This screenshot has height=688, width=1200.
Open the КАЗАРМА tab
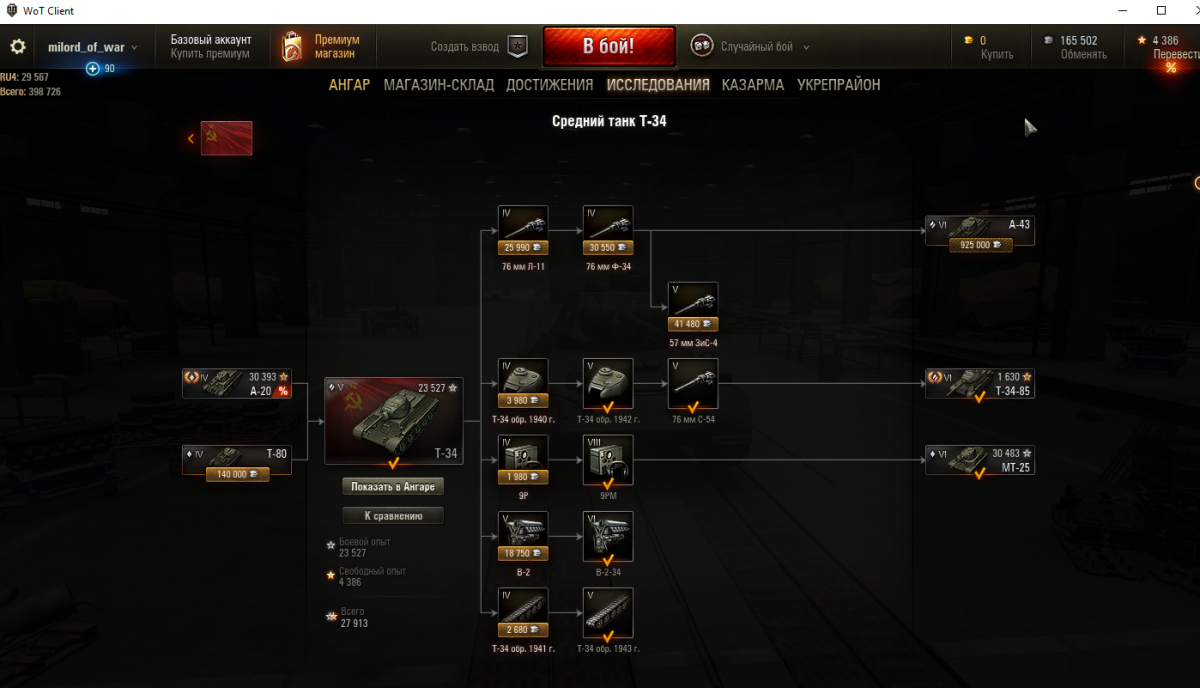click(x=753, y=85)
